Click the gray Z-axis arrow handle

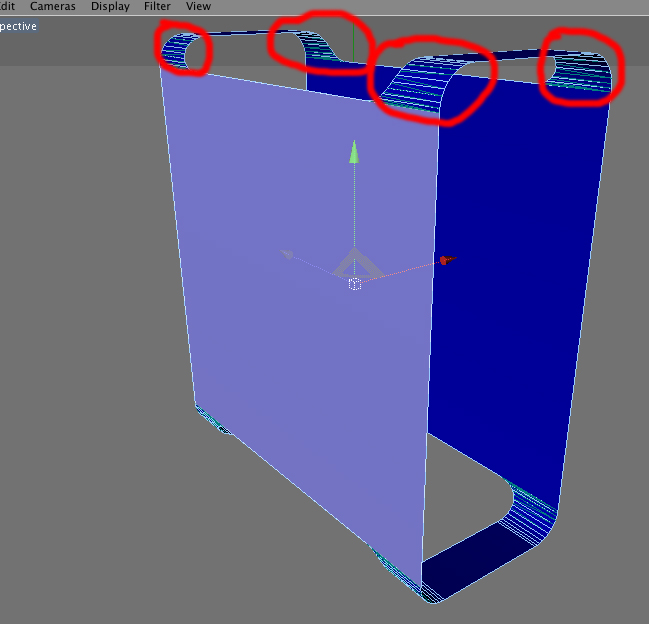coord(286,254)
